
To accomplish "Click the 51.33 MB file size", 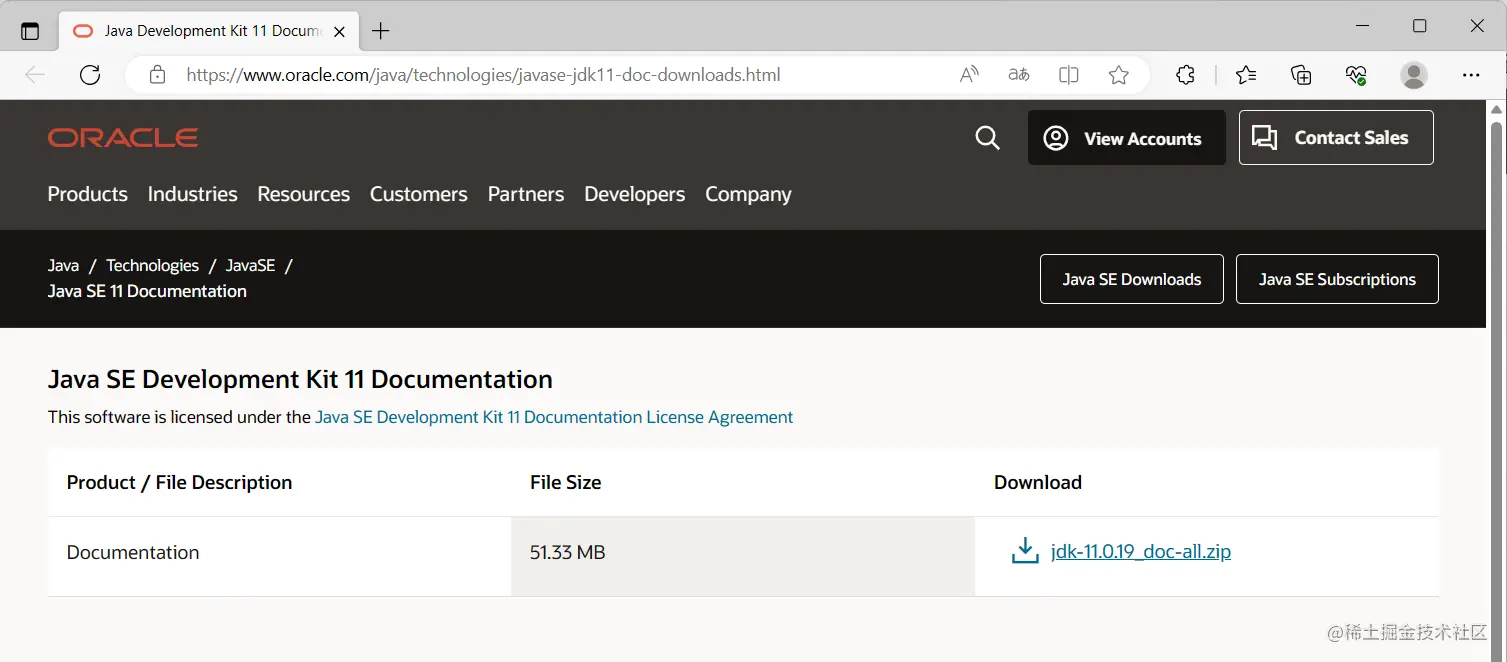I will click(568, 552).
